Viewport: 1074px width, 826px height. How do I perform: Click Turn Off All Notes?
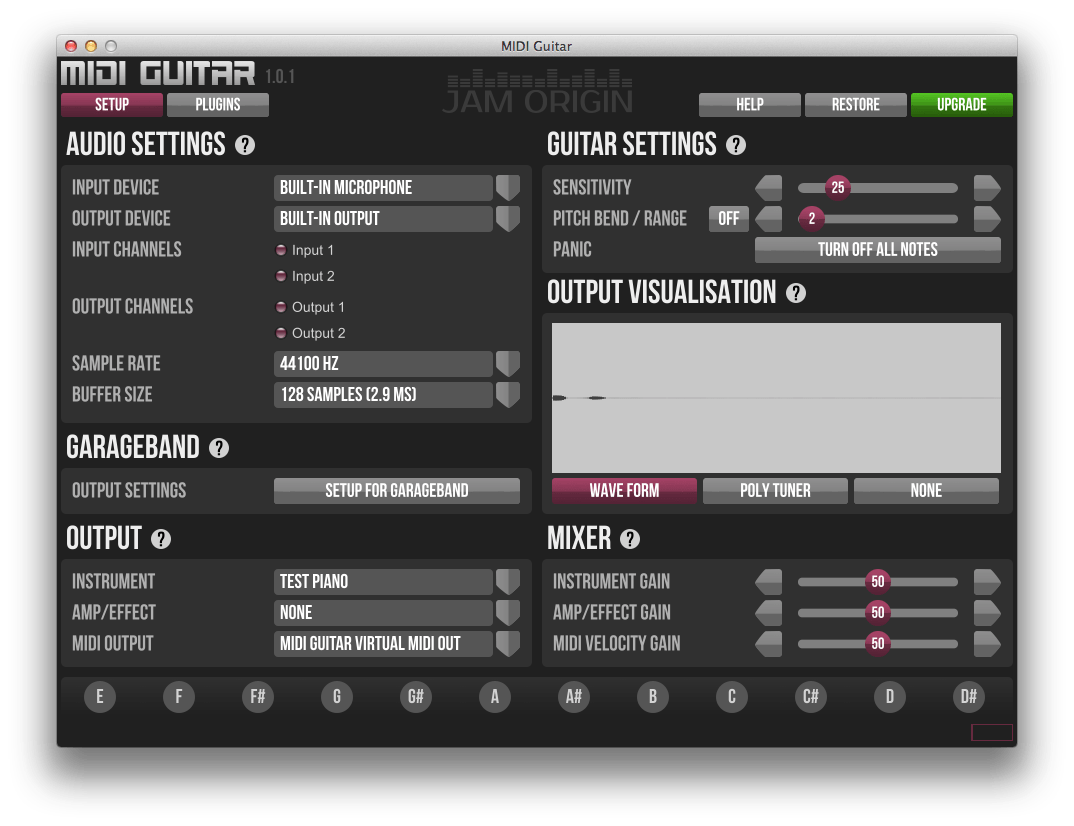click(x=877, y=250)
